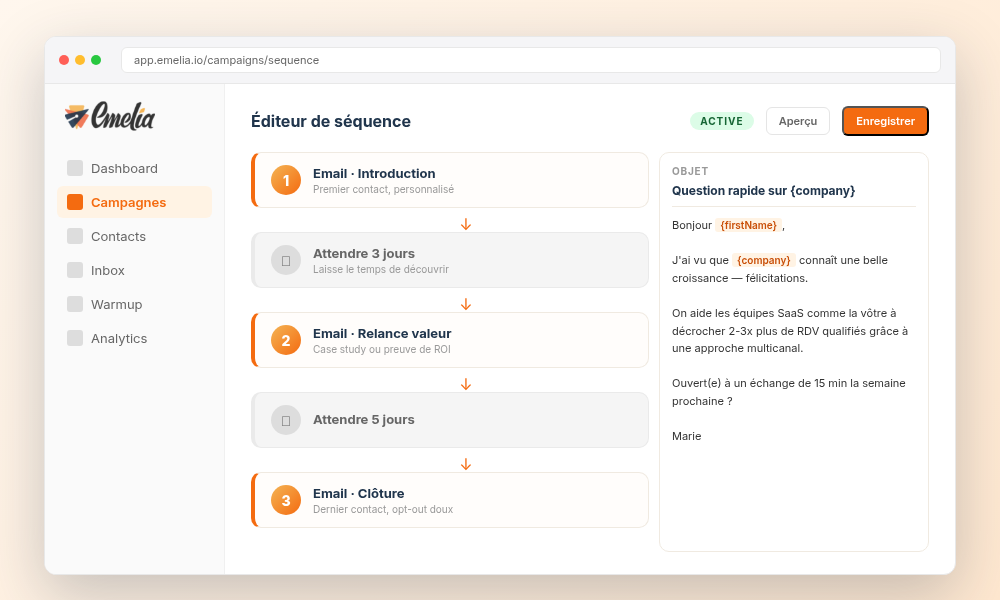Screen dimensions: 1000x600
Task: Click the subject line Question rapide sur {company}
Action: tap(763, 191)
